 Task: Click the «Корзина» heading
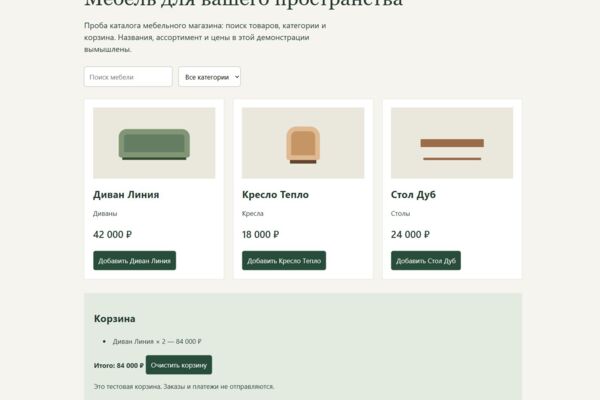pos(114,318)
